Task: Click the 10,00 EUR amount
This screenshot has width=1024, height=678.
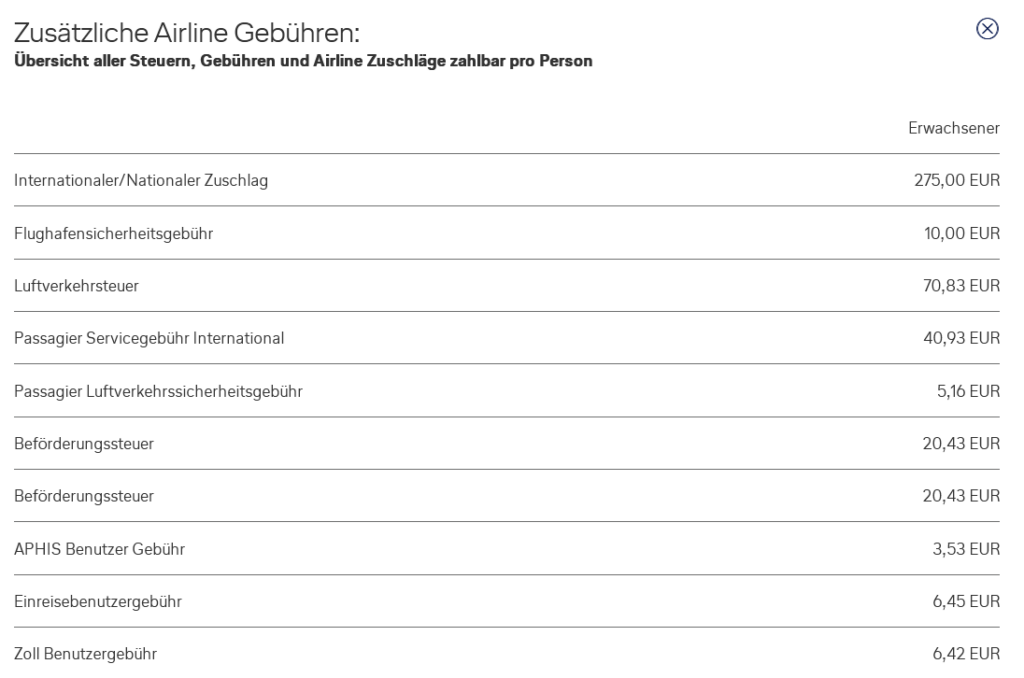Action: 961,233
